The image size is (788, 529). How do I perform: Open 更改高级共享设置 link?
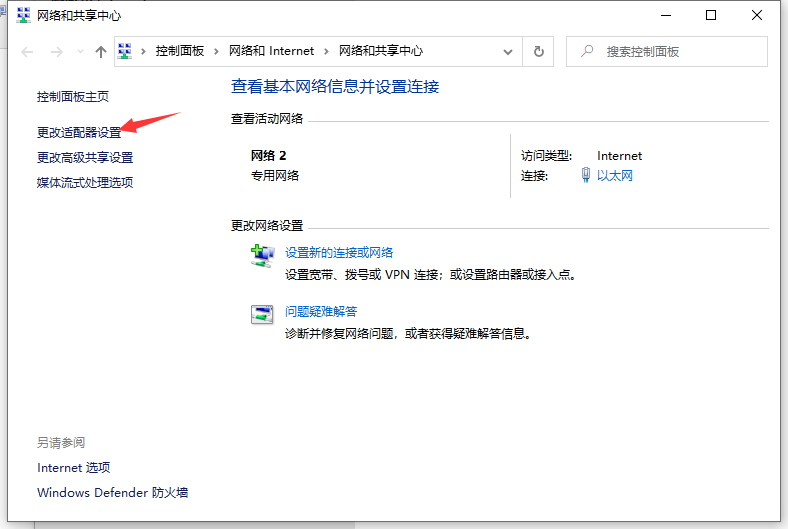click(x=85, y=157)
